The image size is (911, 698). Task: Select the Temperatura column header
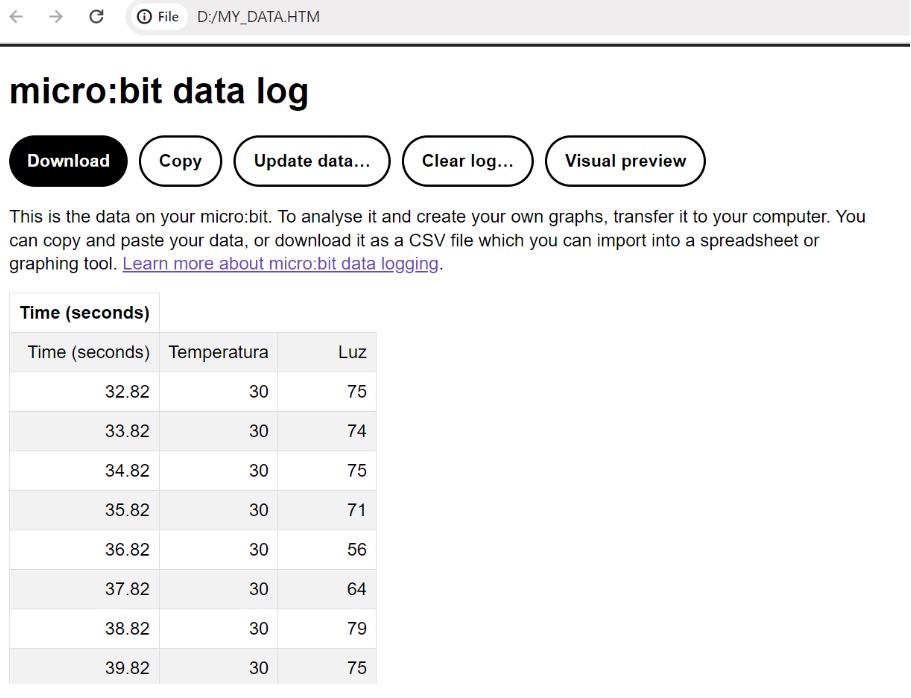pos(218,352)
